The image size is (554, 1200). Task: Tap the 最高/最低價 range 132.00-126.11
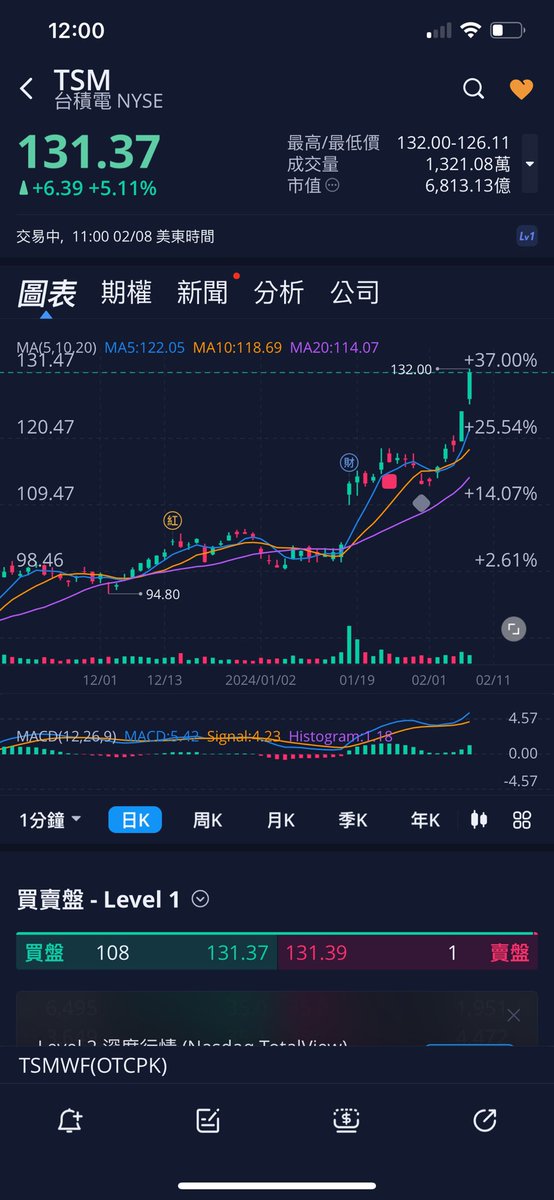pyautogui.click(x=453, y=143)
